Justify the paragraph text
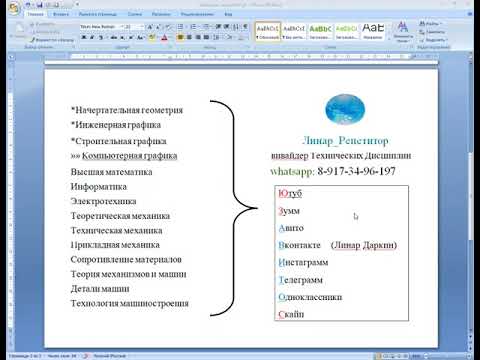480x360 pixels. [x=206, y=37]
